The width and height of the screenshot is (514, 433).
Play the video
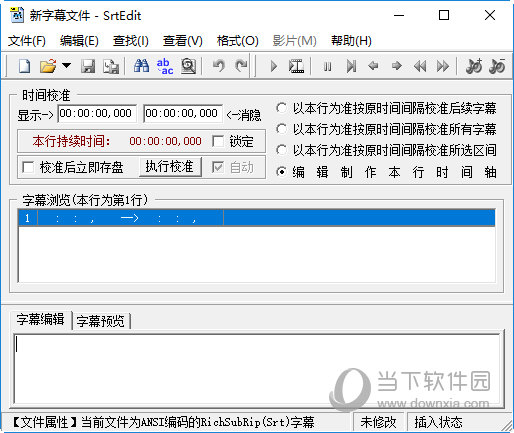click(x=274, y=66)
